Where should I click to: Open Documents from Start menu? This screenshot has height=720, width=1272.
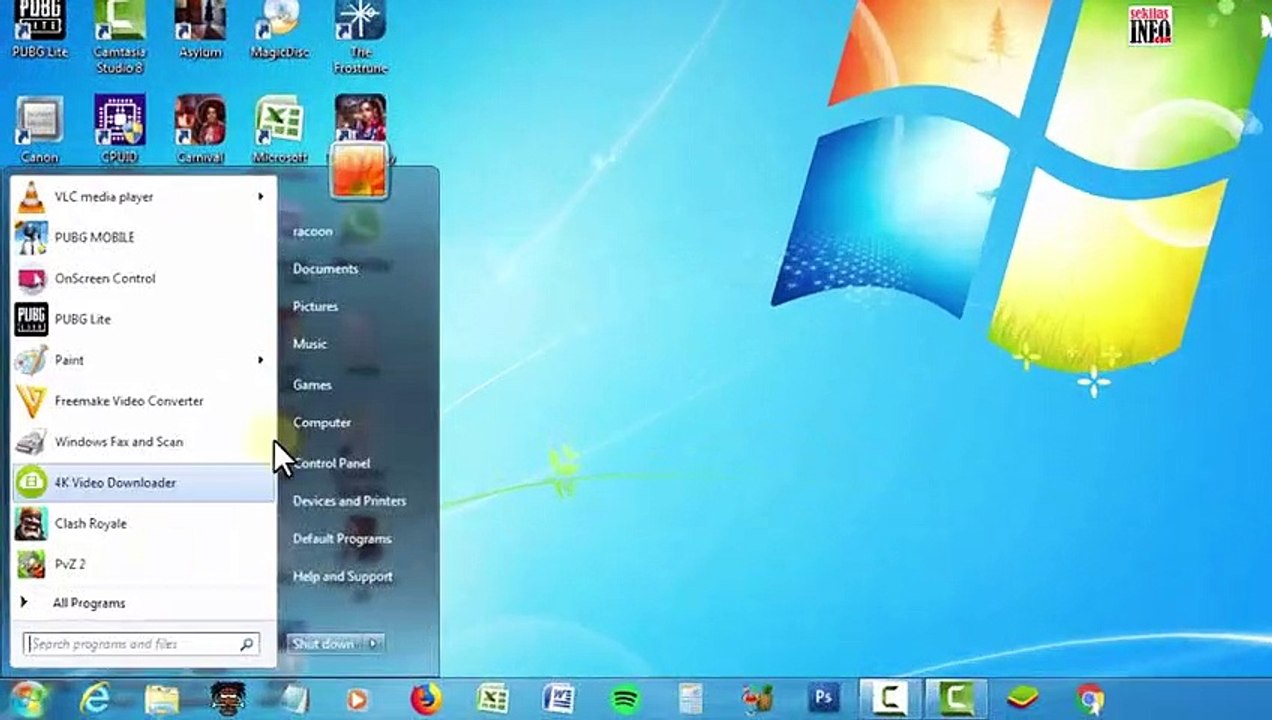(x=325, y=269)
